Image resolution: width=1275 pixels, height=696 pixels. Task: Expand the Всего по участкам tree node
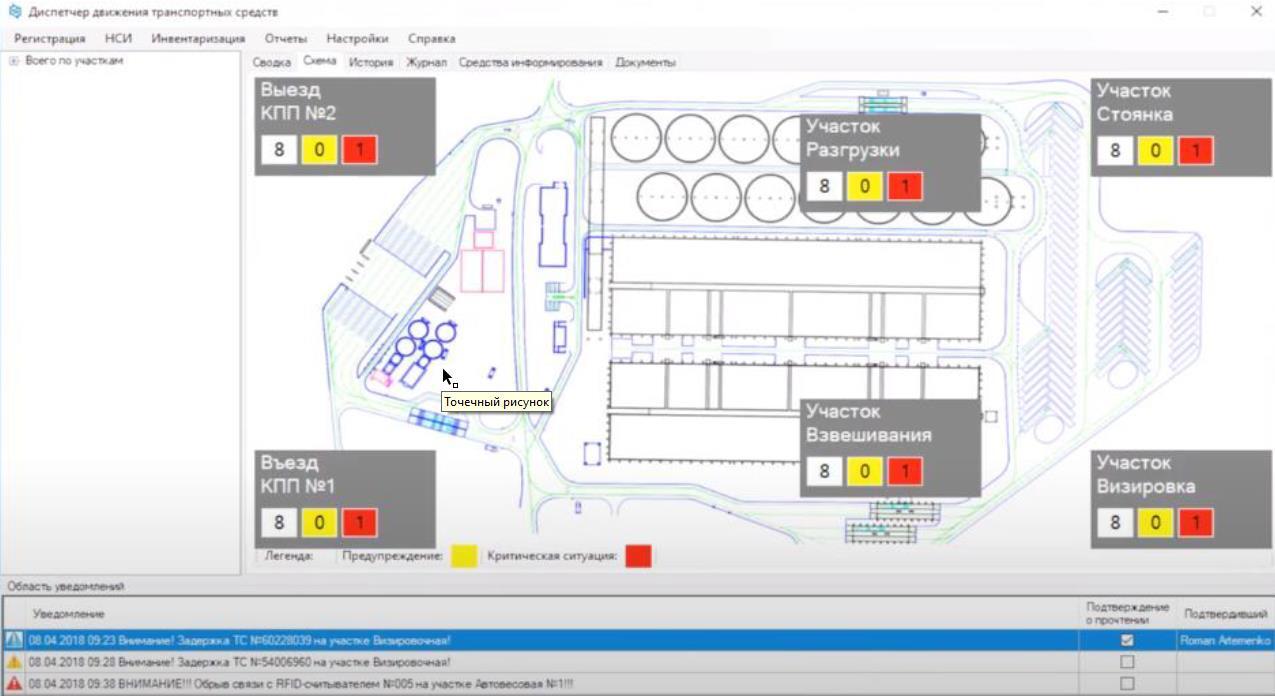tap(14, 61)
